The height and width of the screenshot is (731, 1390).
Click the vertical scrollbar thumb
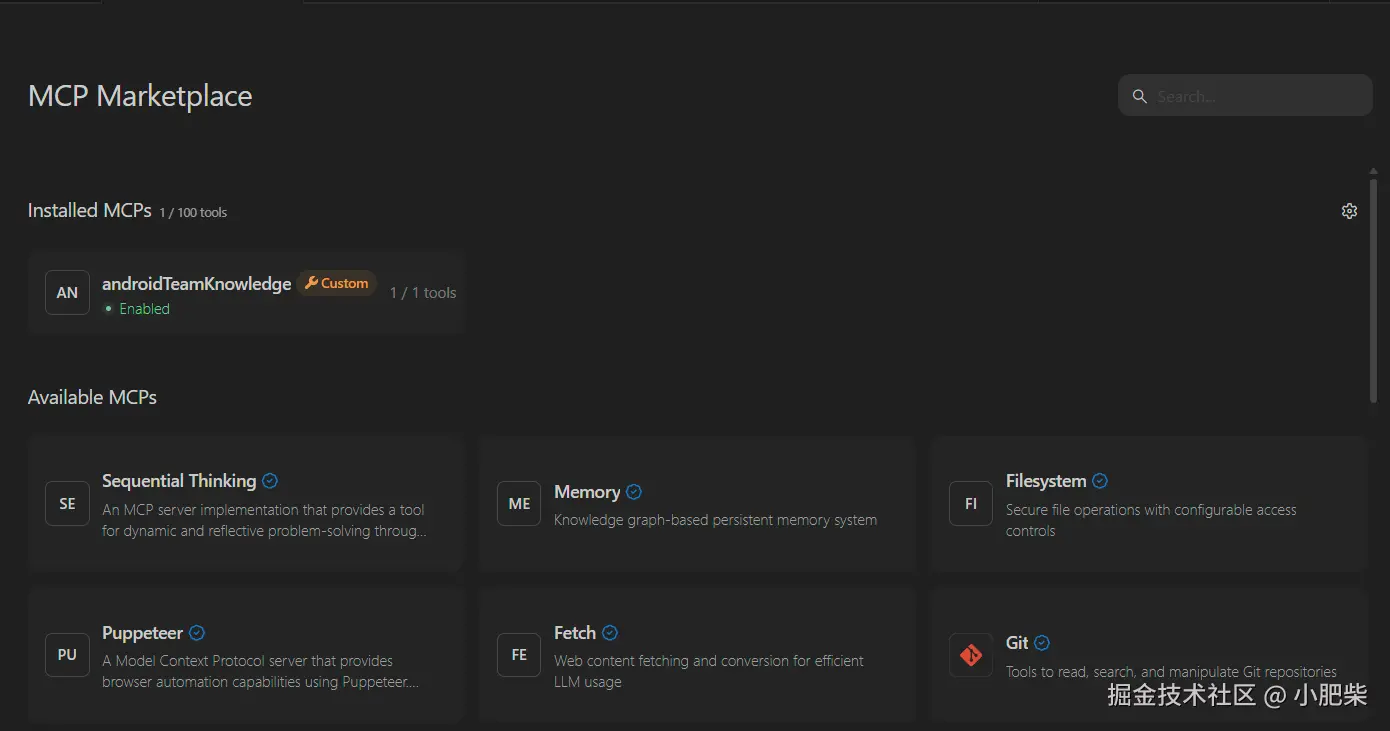pyautogui.click(x=1374, y=290)
